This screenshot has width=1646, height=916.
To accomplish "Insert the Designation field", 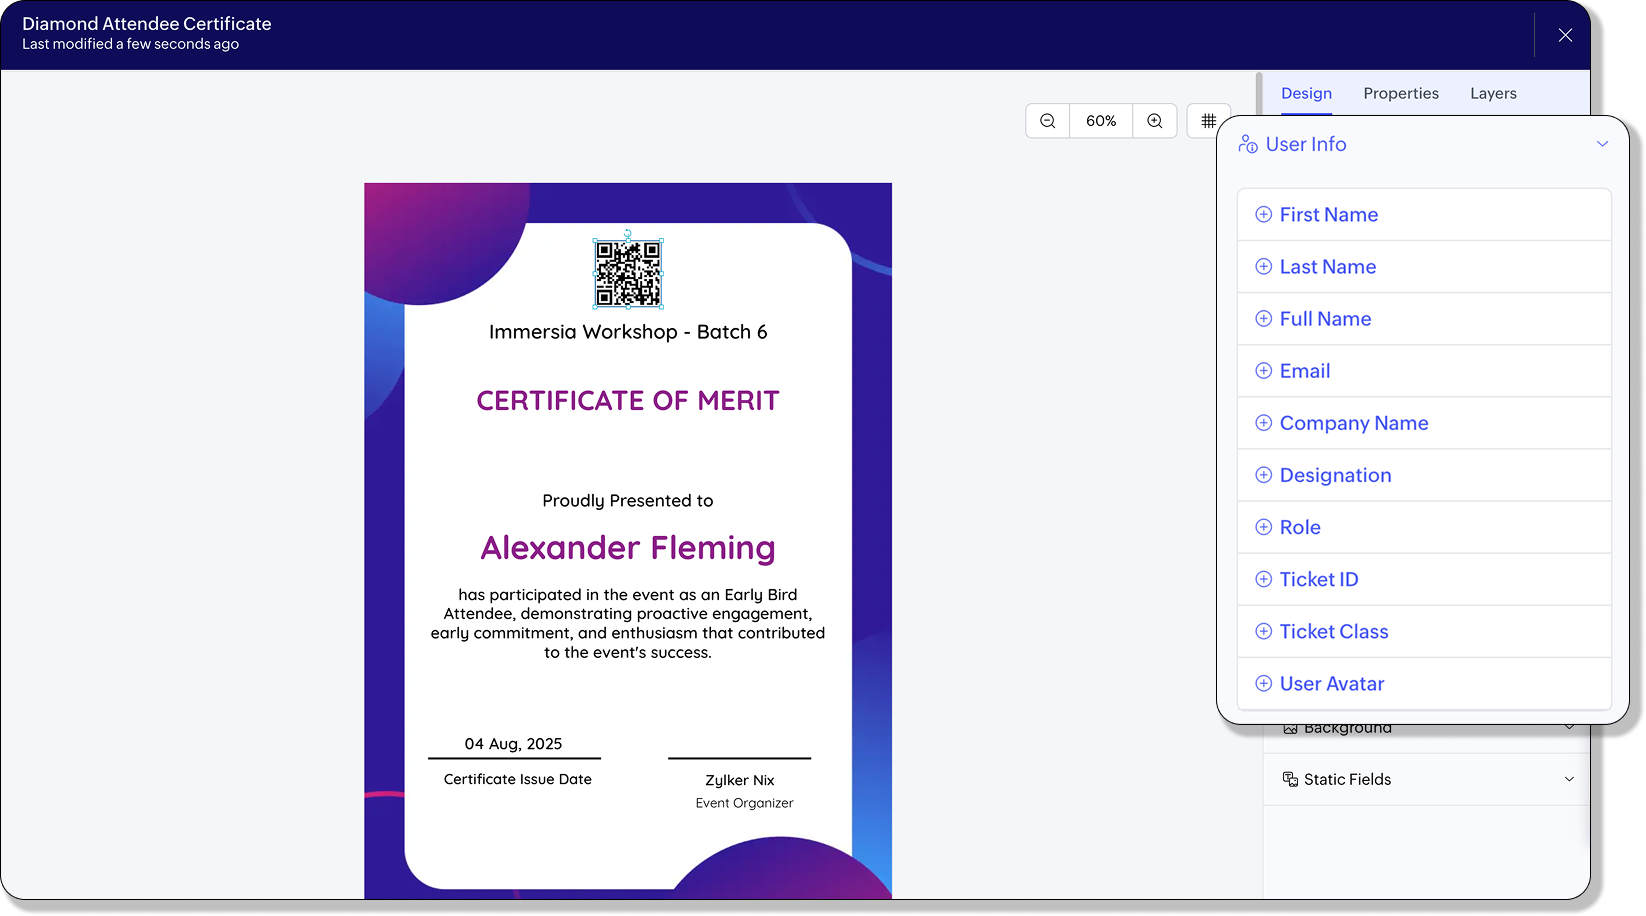I will 1424,475.
